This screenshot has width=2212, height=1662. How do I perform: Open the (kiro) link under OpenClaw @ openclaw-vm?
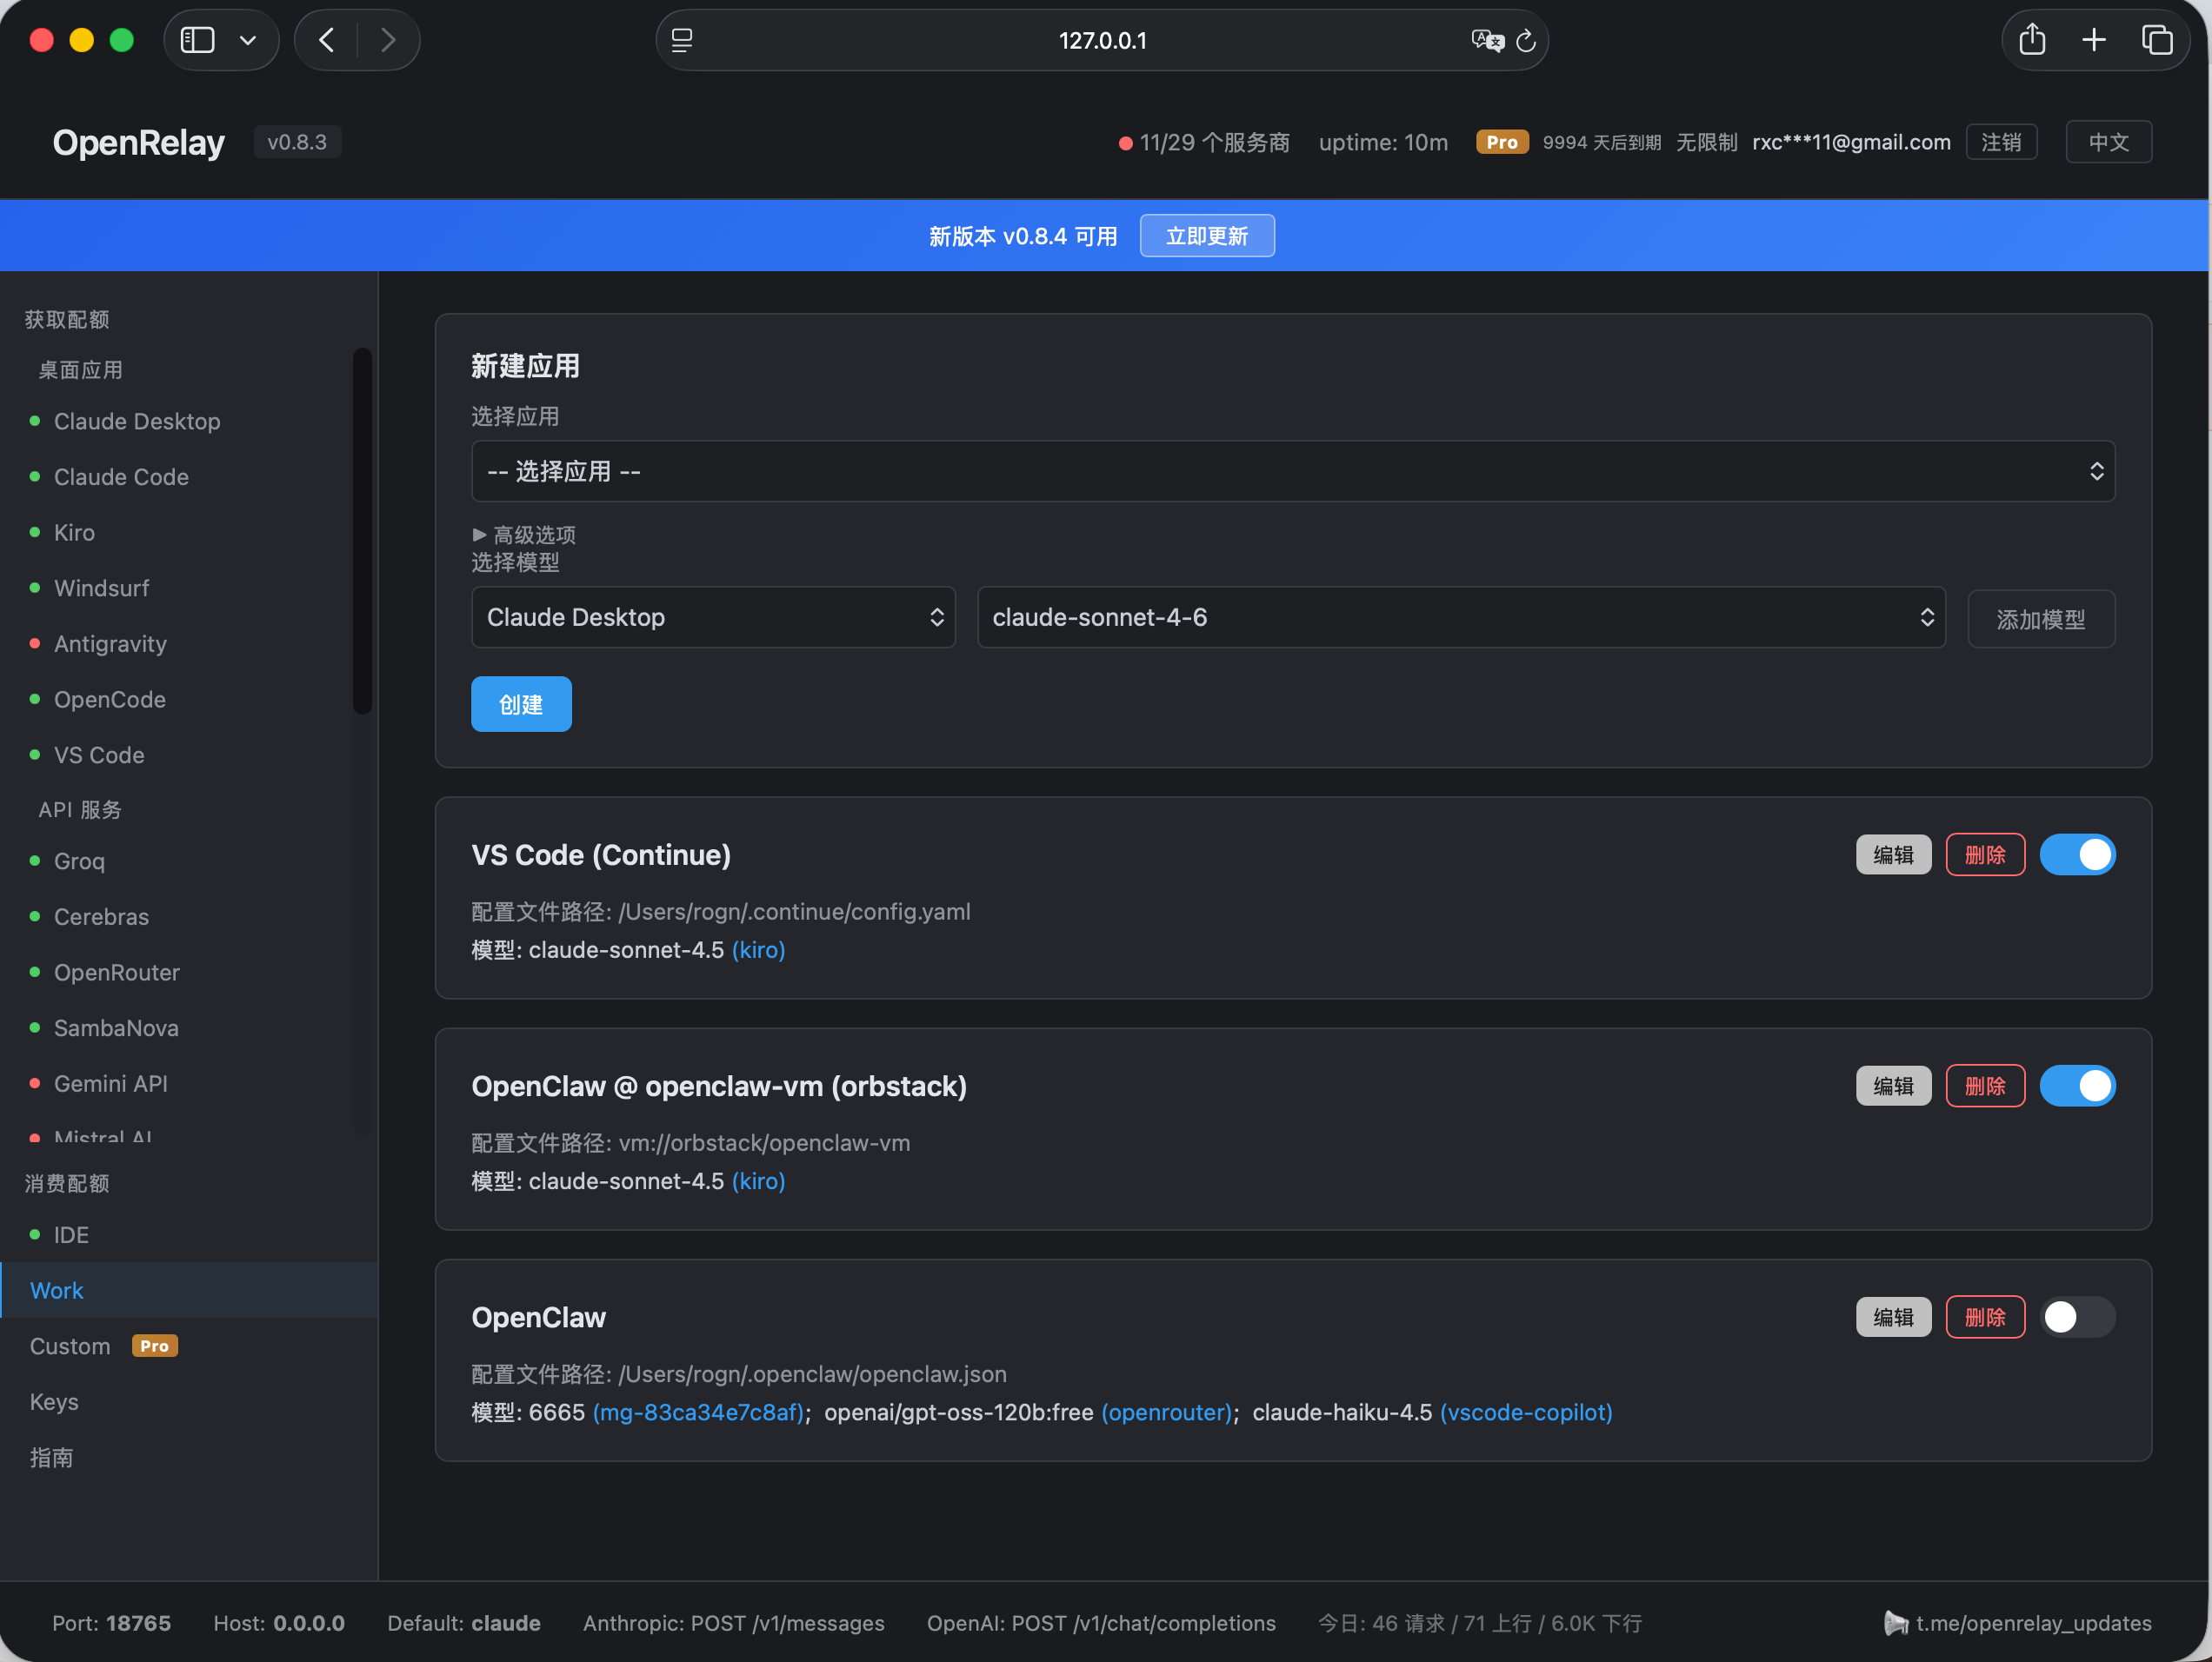[758, 1180]
